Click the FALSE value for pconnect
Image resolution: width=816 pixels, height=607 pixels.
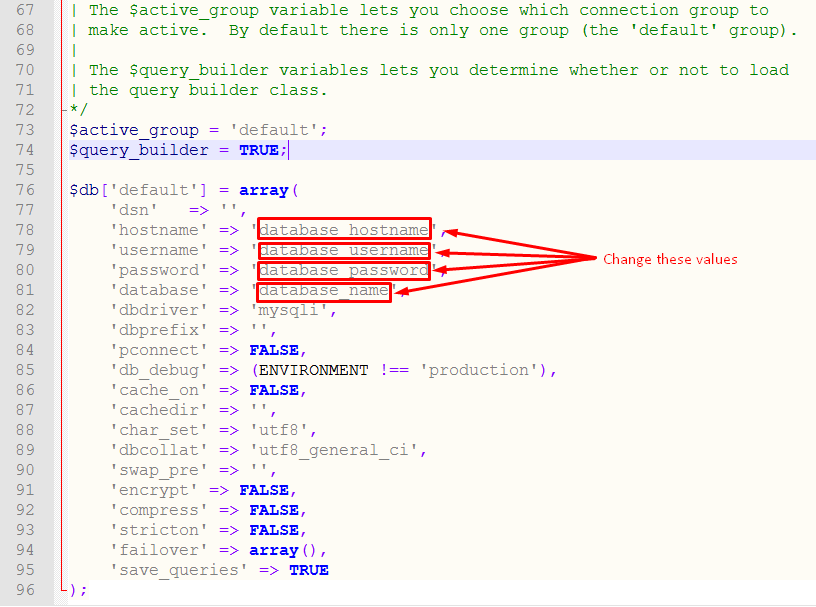click(x=274, y=350)
